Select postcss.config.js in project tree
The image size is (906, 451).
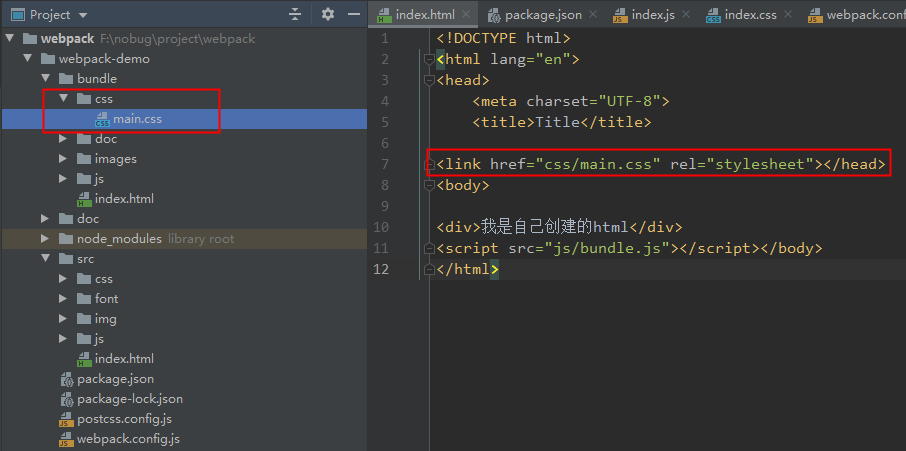tap(184, 419)
